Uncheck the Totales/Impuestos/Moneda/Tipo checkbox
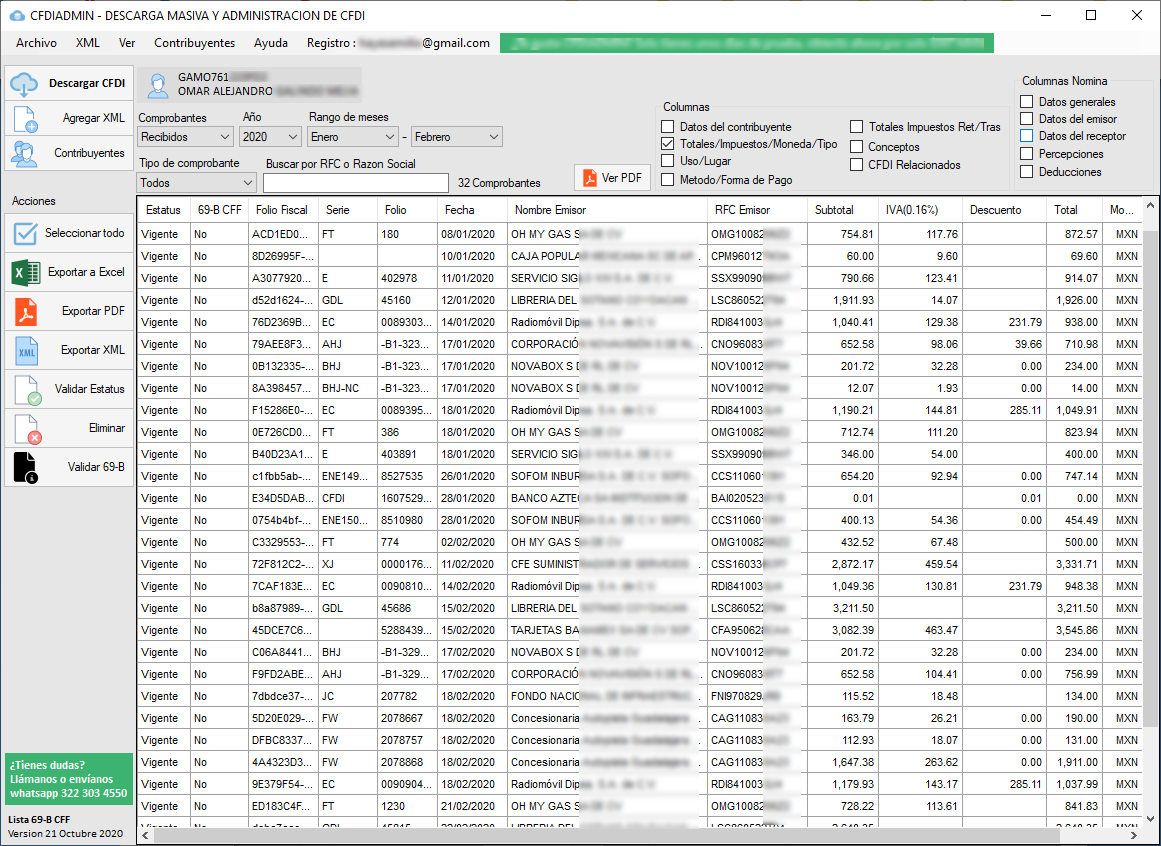 pyautogui.click(x=668, y=144)
